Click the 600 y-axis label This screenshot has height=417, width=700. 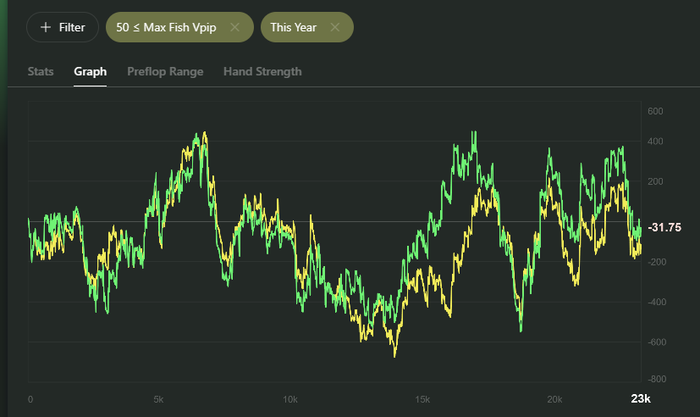[x=655, y=111]
